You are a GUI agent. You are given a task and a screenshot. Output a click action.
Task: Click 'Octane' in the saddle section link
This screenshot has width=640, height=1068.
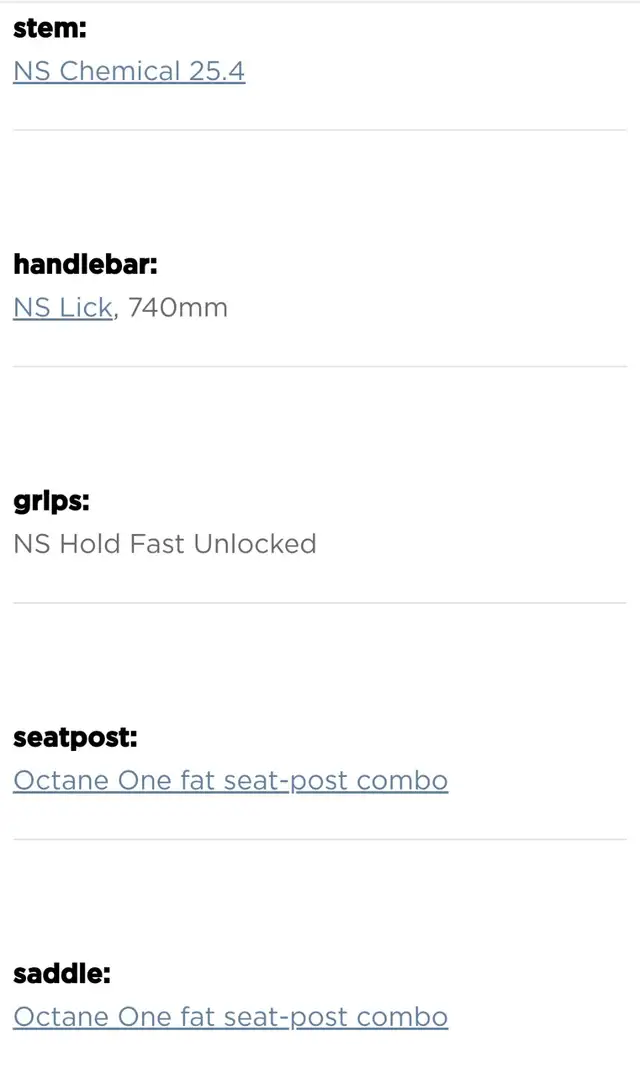61,1017
